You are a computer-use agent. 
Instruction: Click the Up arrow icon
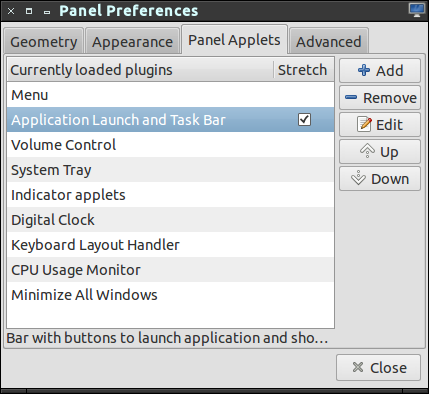(x=367, y=151)
